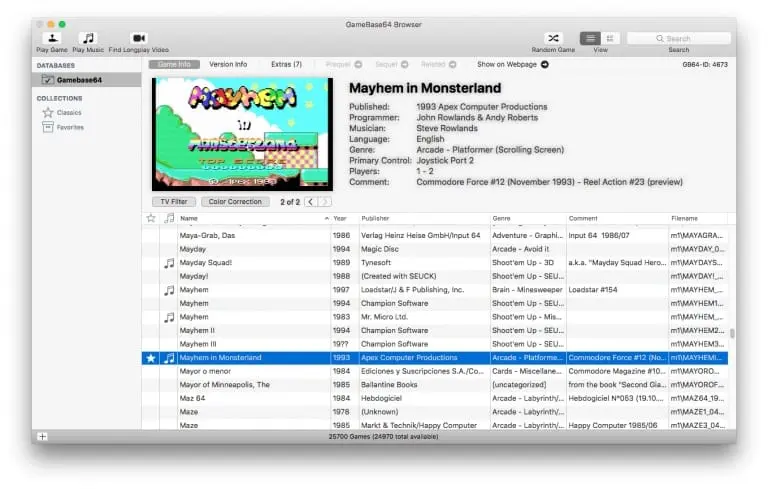This screenshot has width=768, height=489.
Task: Sort list by Comment column
Action: tap(617, 218)
